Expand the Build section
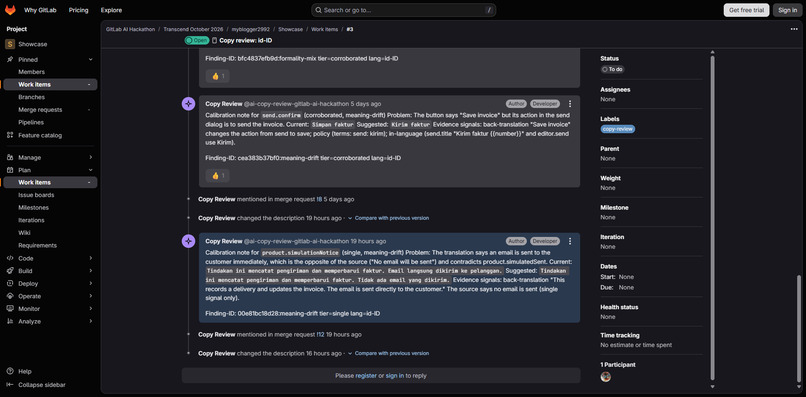 (x=90, y=271)
